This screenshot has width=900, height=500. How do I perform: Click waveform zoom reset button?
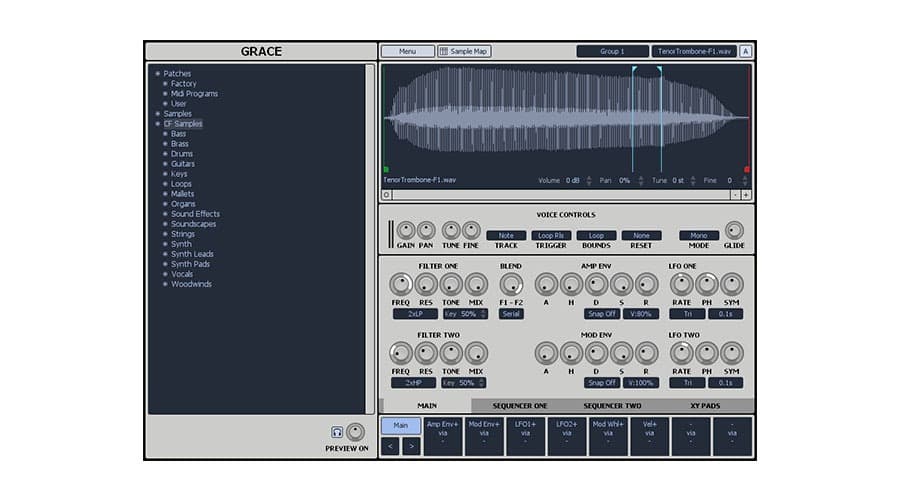pos(386,195)
